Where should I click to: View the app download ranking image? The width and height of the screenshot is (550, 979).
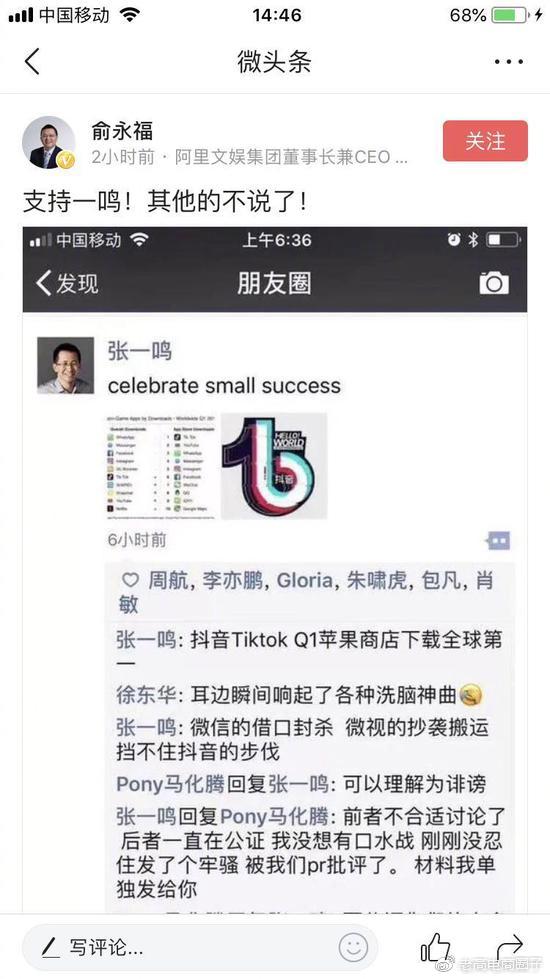[162, 466]
